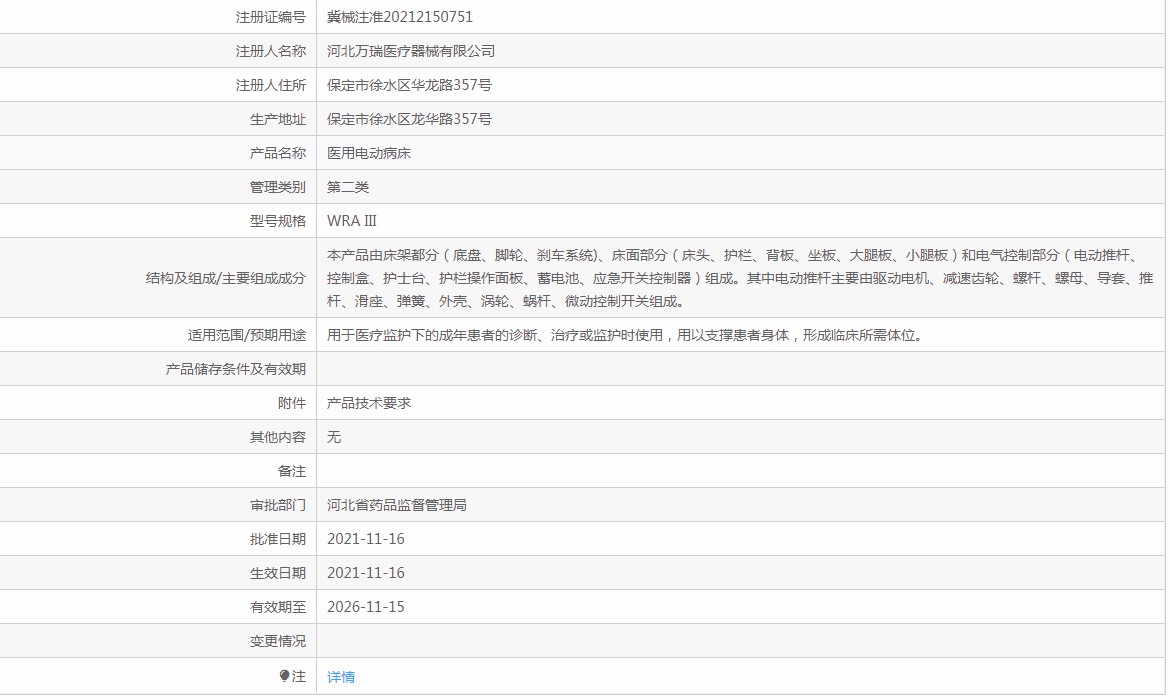
Task: Click the 生效日期 label
Action: (x=278, y=573)
